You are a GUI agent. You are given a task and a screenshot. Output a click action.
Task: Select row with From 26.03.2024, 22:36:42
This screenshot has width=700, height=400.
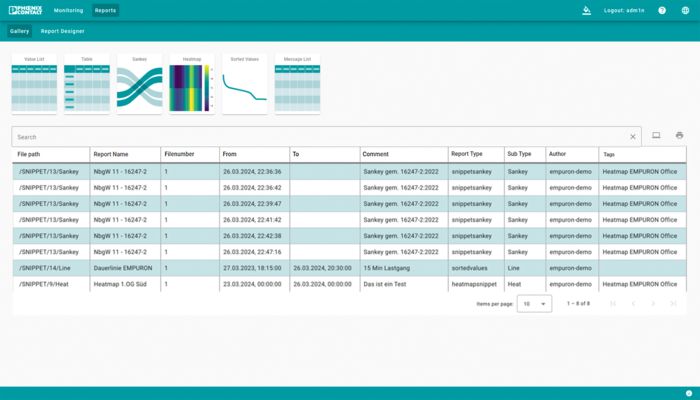[350, 188]
